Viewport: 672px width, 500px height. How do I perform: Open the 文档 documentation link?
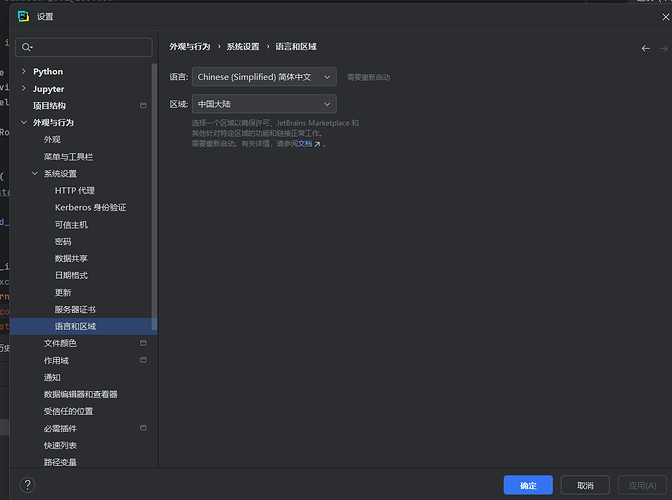point(305,144)
